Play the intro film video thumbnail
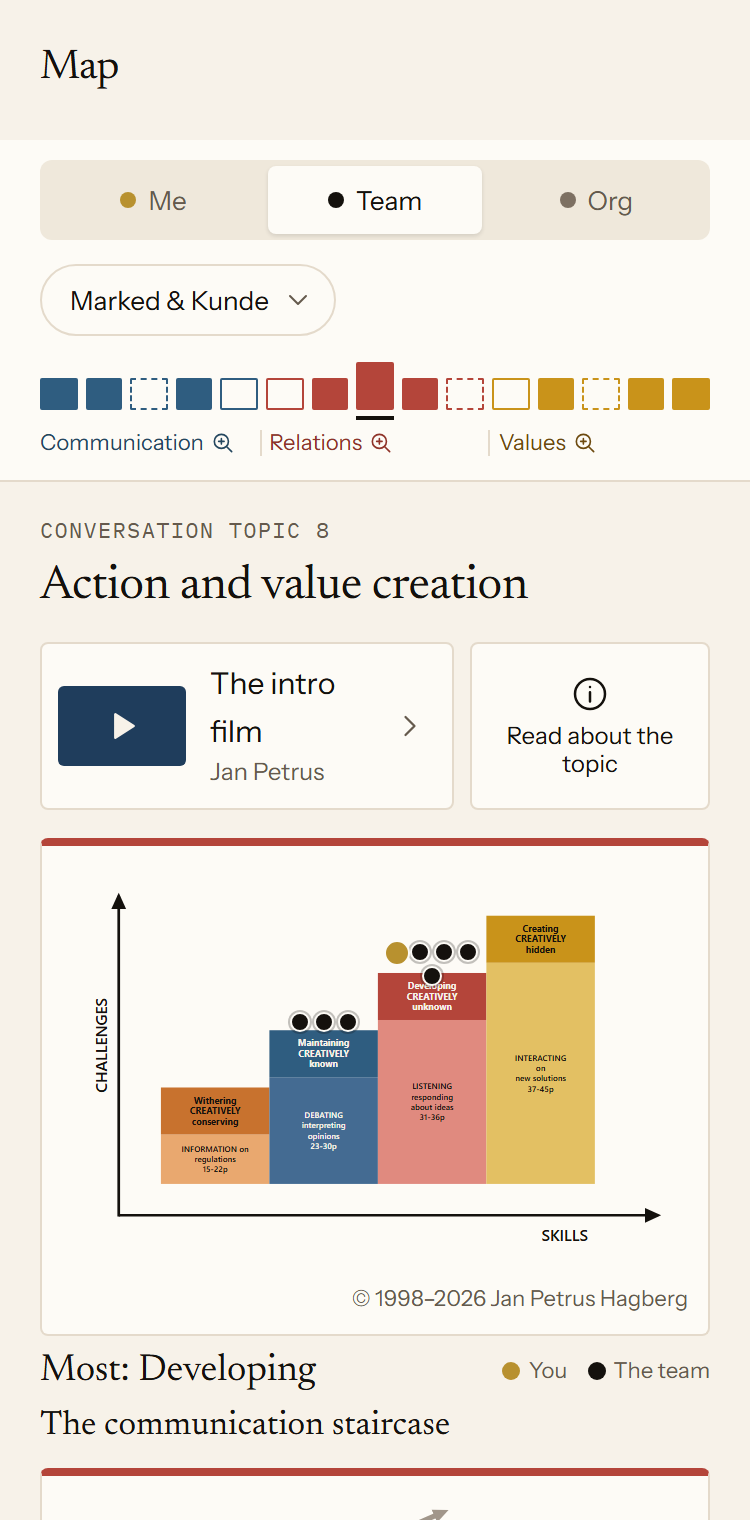750x1520 pixels. click(122, 726)
